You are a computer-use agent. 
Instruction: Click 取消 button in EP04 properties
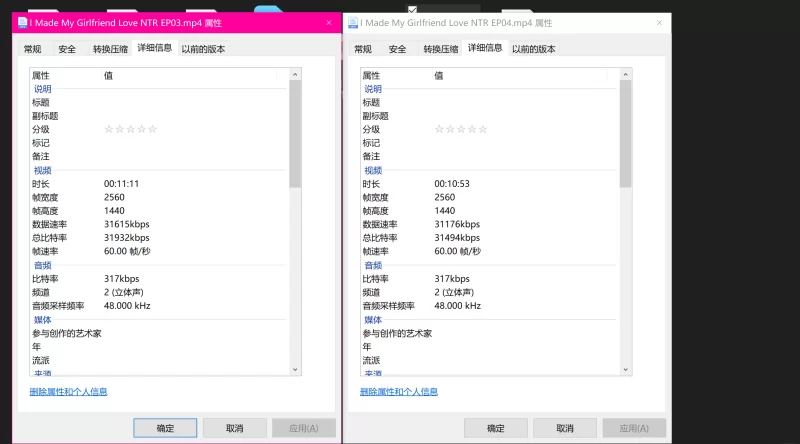click(564, 428)
